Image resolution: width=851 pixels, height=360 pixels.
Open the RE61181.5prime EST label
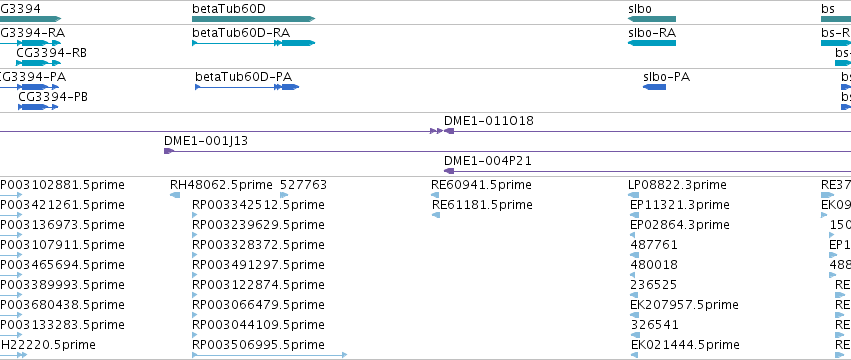tap(482, 205)
